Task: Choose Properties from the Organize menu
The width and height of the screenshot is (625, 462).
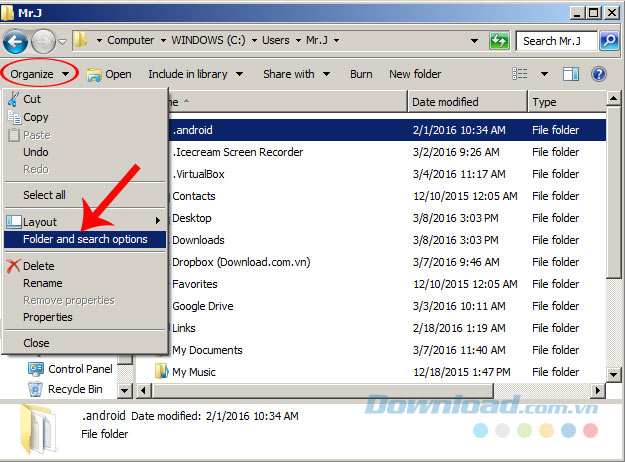Action: point(85,317)
